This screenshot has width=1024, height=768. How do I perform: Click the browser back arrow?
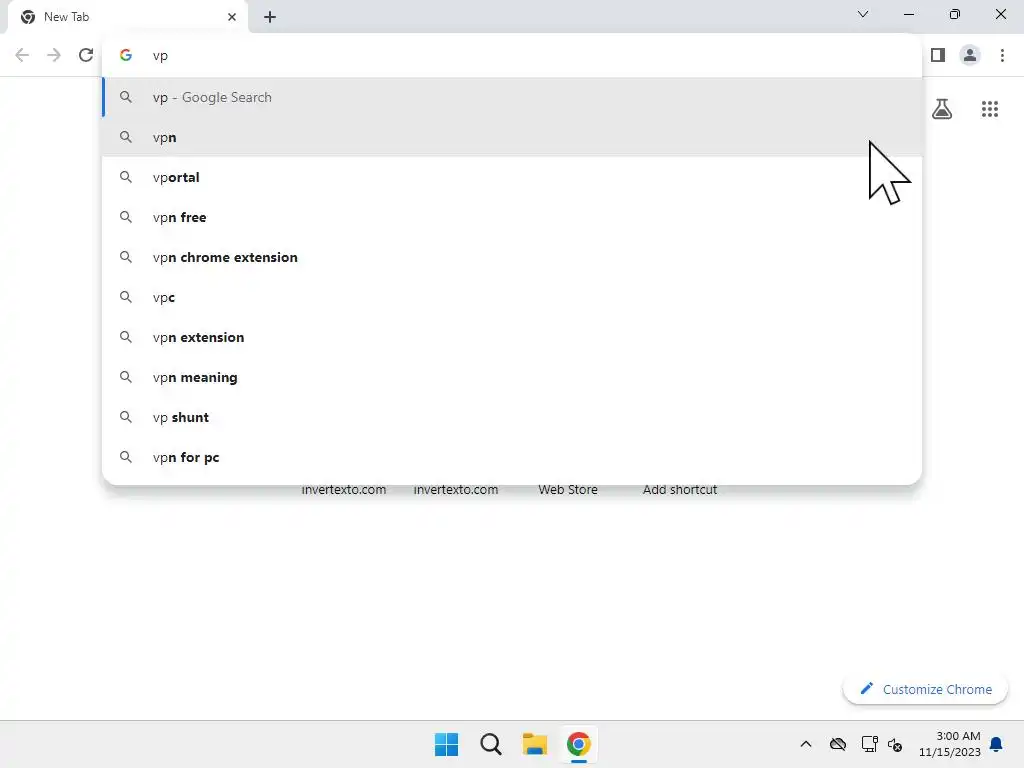22,55
